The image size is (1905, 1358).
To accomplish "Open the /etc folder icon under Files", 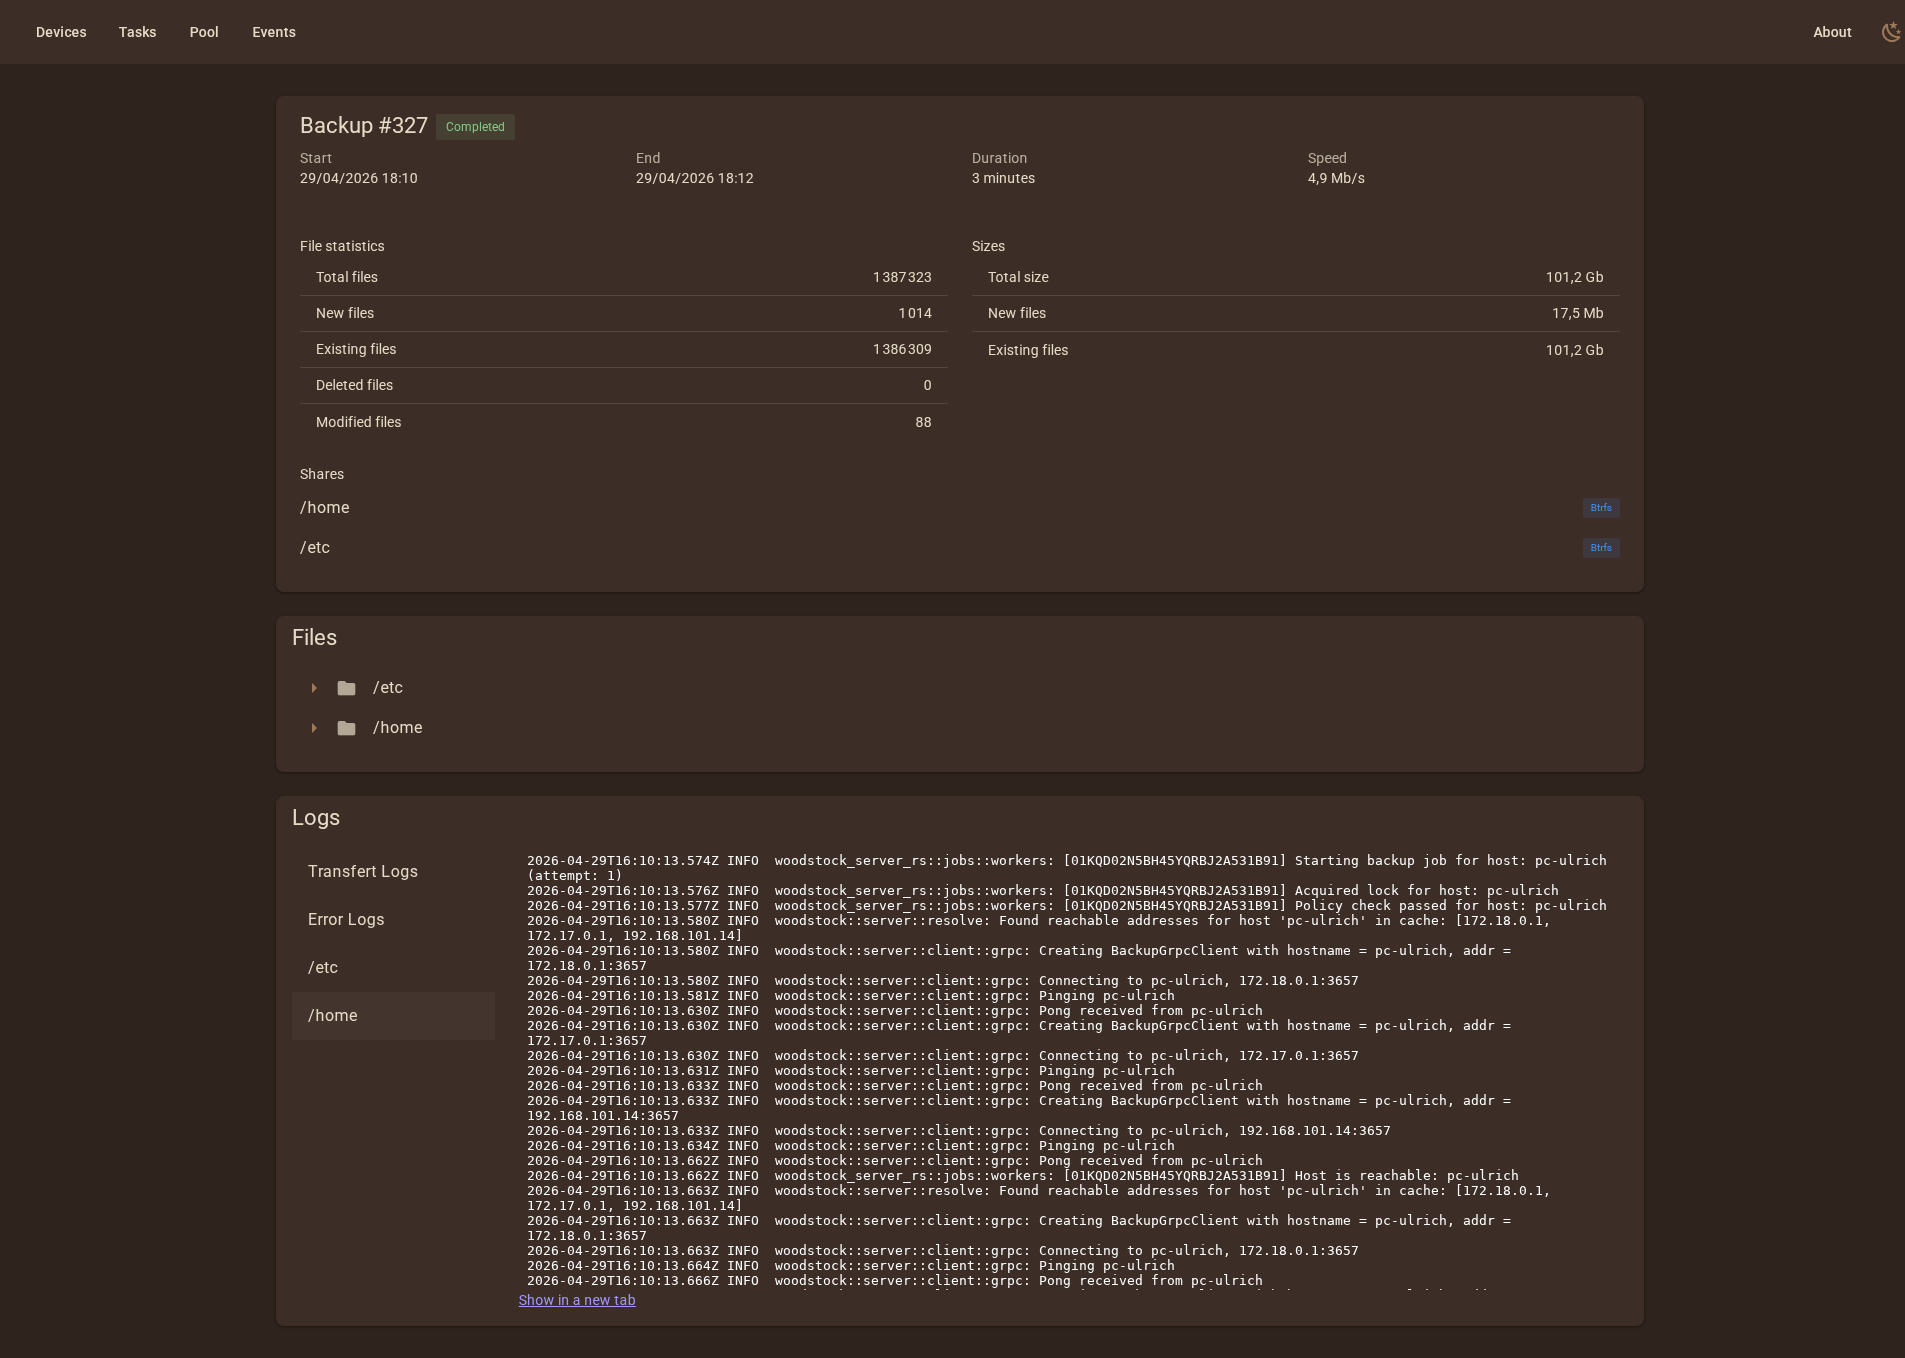I will pyautogui.click(x=346, y=688).
